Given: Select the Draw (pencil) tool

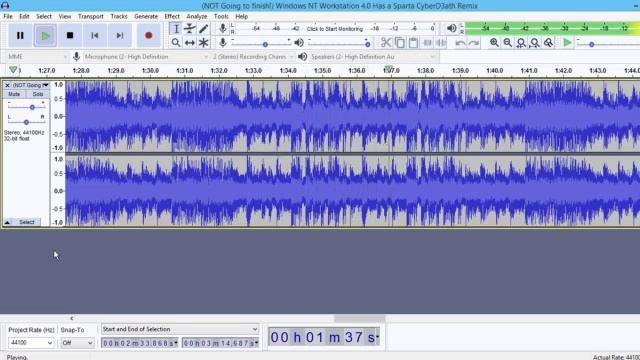Looking at the screenshot, I should tap(203, 29).
